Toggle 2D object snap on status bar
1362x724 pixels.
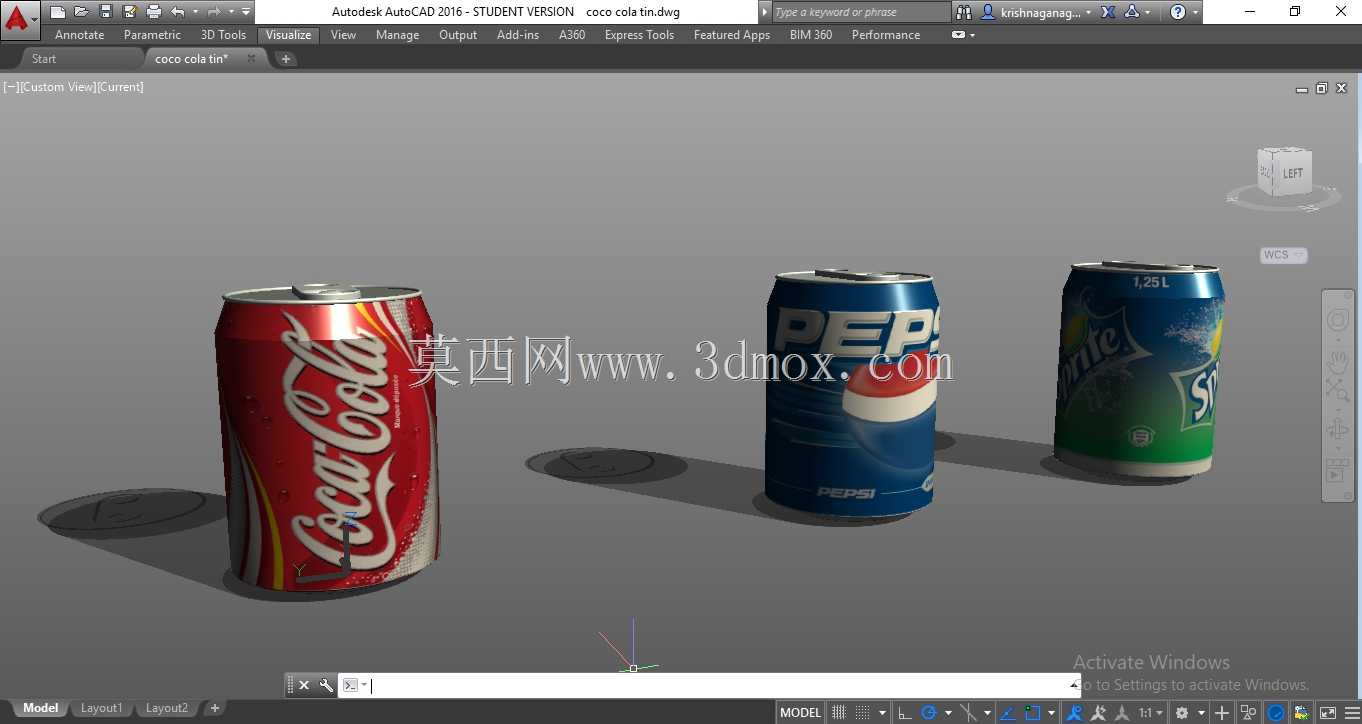[x=1033, y=713]
